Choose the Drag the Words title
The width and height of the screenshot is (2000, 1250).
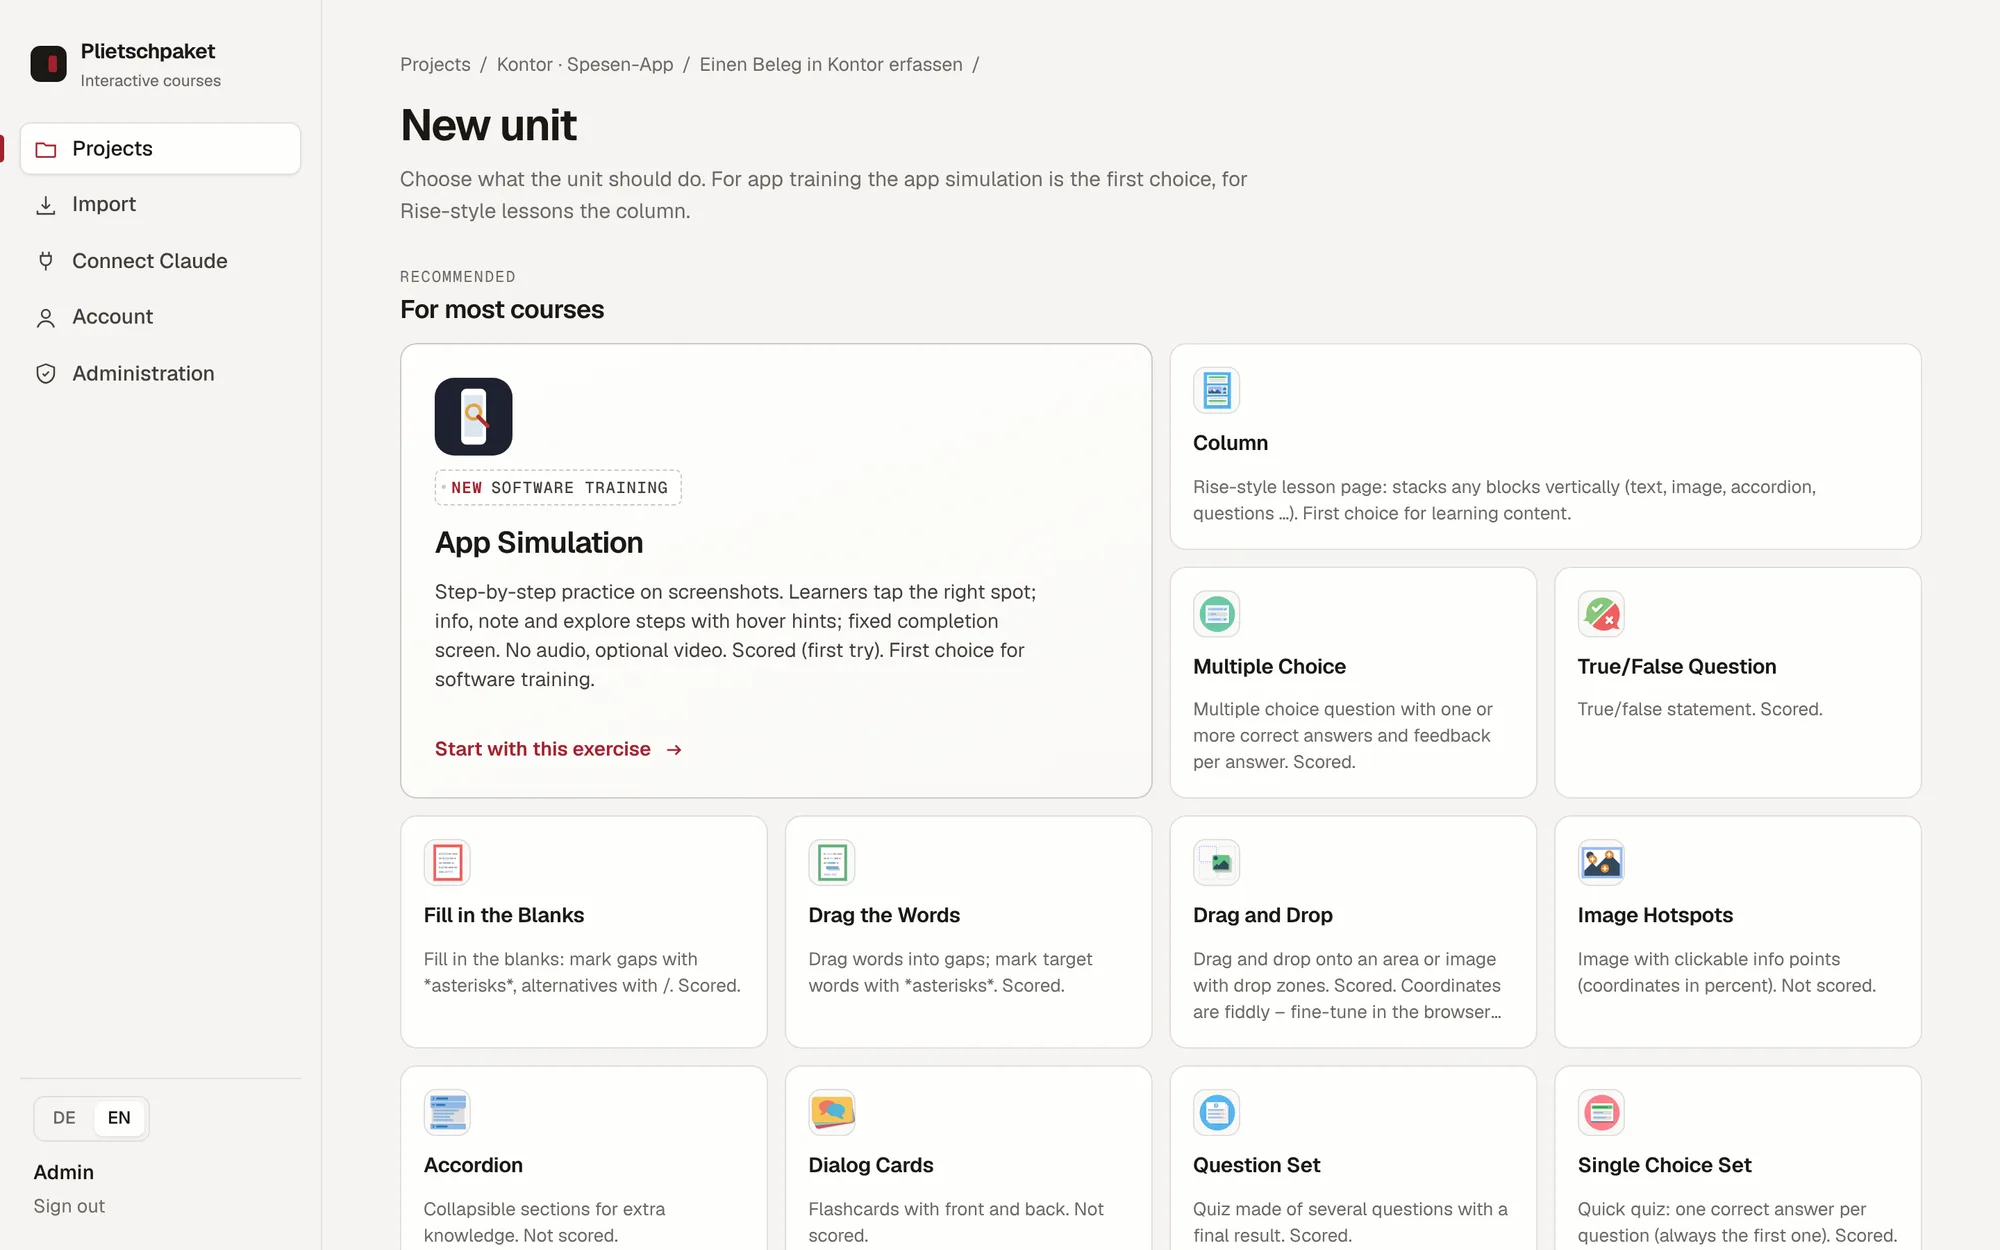tap(884, 915)
